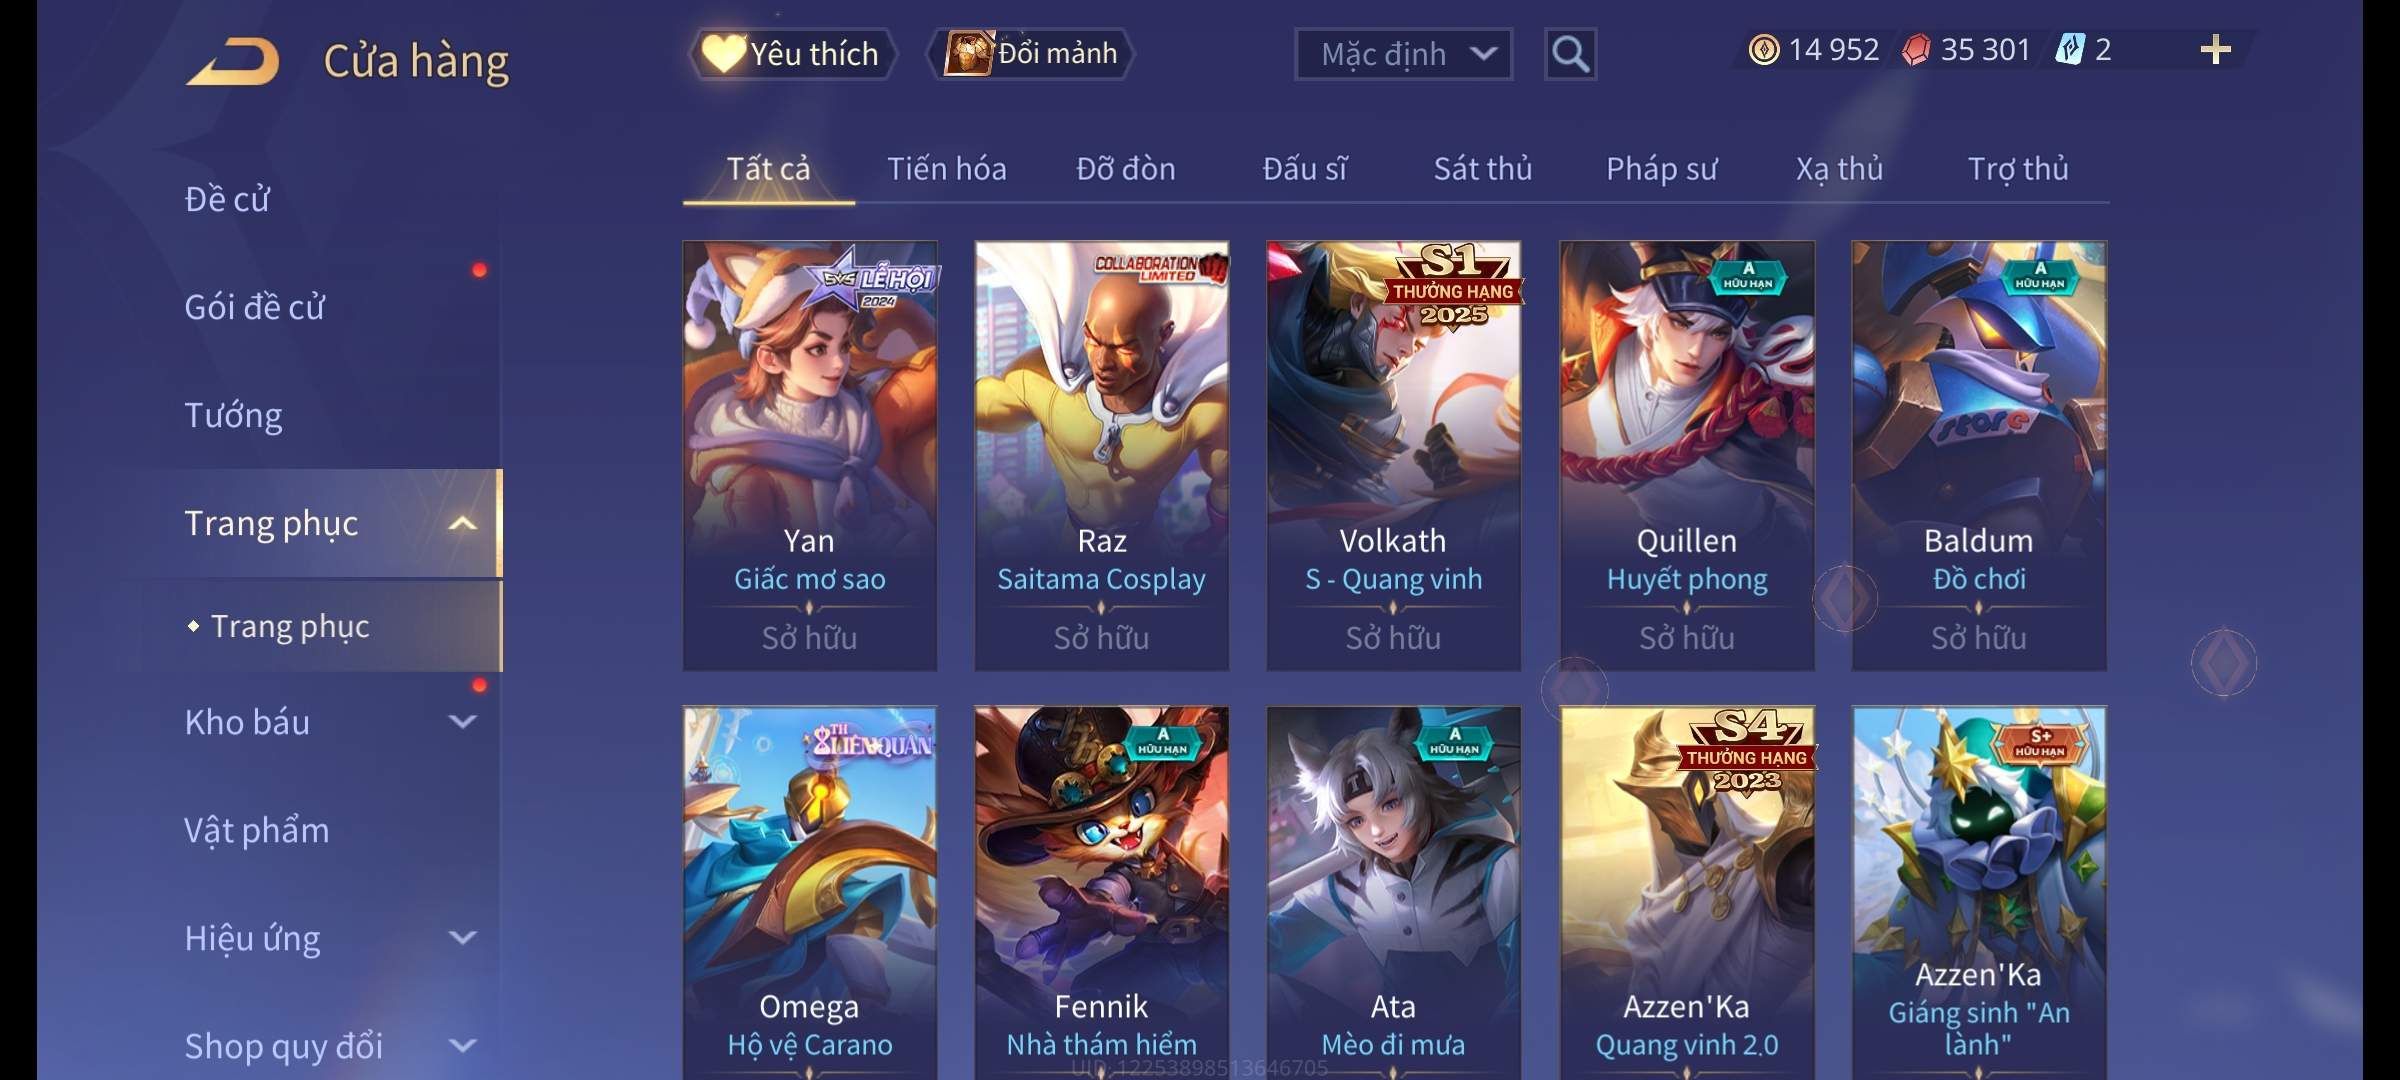Open Đổi mảnh fragment exchange
This screenshot has height=1080, width=2400.
1031,54
